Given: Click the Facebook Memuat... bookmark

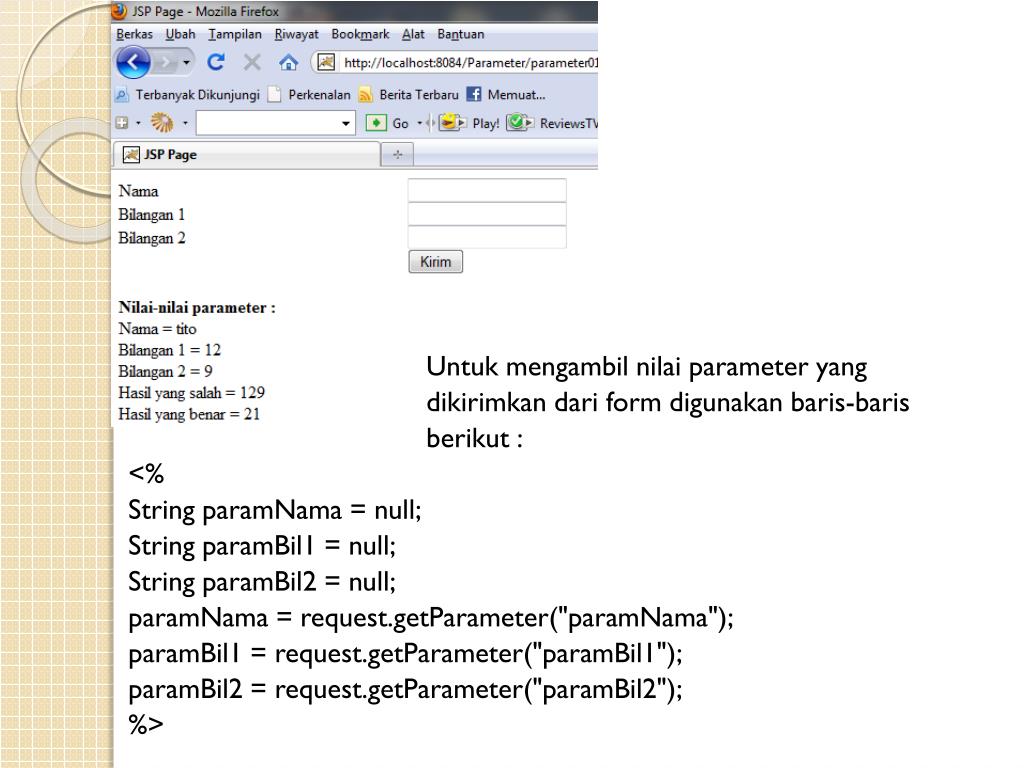Looking at the screenshot, I should (507, 95).
